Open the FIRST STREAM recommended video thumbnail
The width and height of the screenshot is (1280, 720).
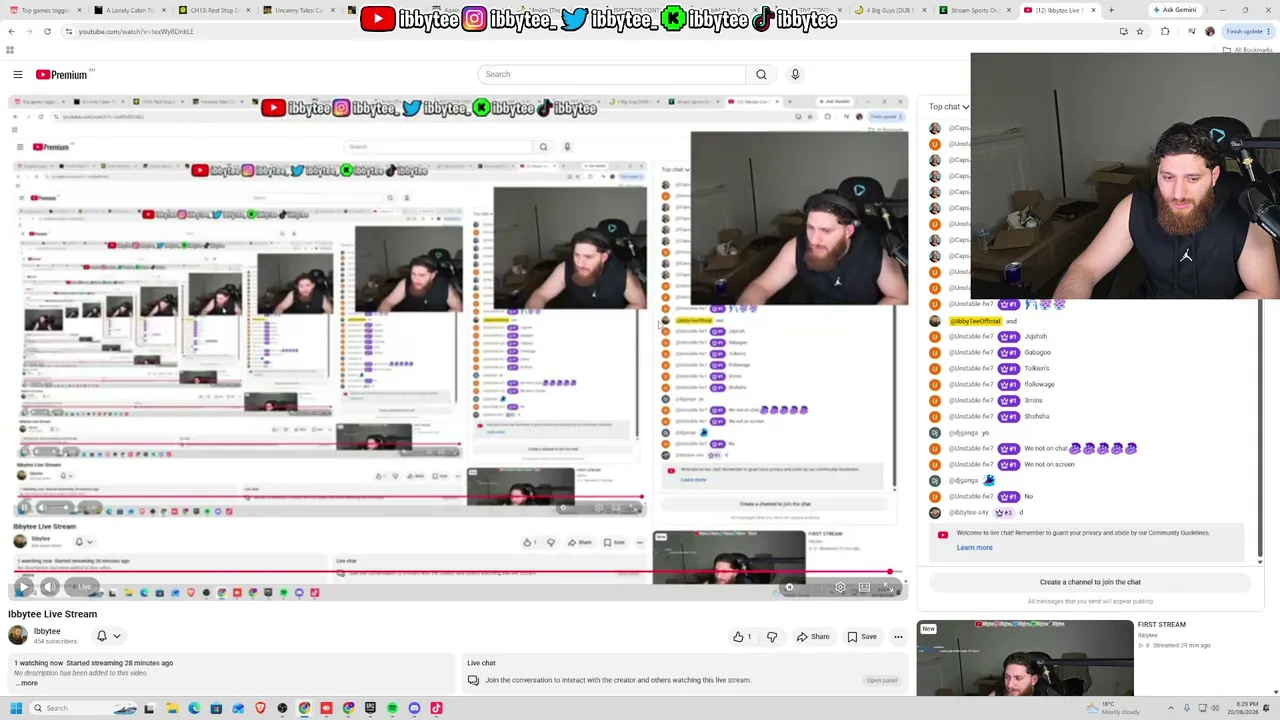tap(1025, 658)
